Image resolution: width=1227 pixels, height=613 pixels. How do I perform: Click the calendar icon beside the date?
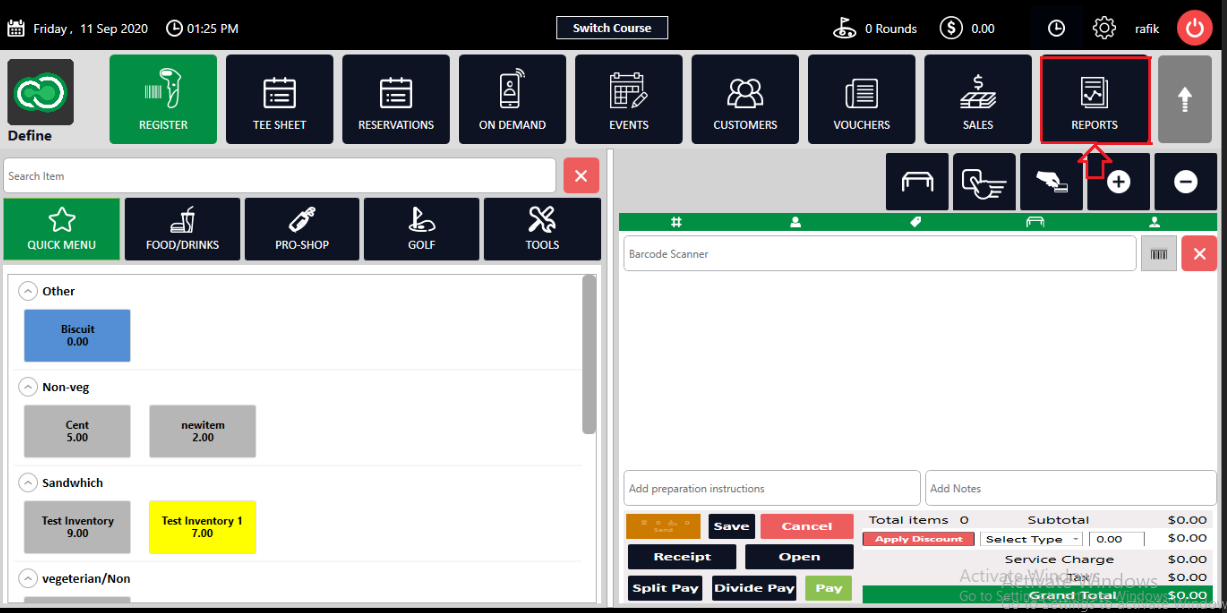(x=16, y=28)
